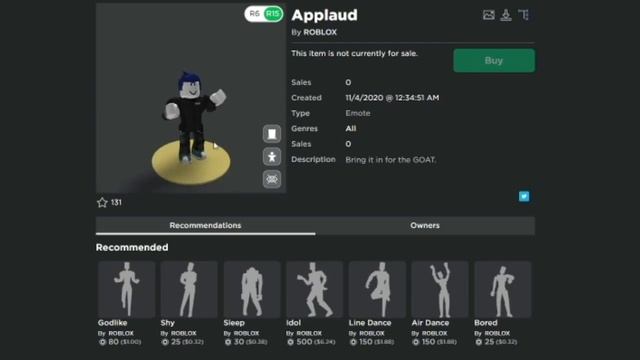Click the Air Dance item name link

point(430,323)
